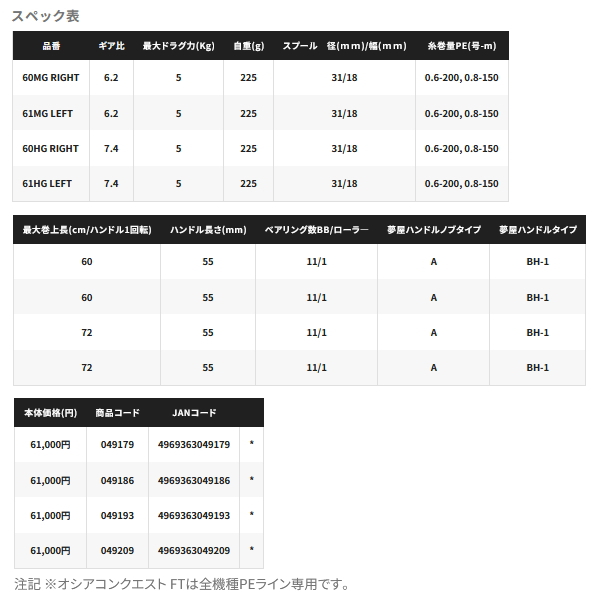Select the 61HG LEFT model row label
This screenshot has height=600, width=600.
click(x=51, y=183)
